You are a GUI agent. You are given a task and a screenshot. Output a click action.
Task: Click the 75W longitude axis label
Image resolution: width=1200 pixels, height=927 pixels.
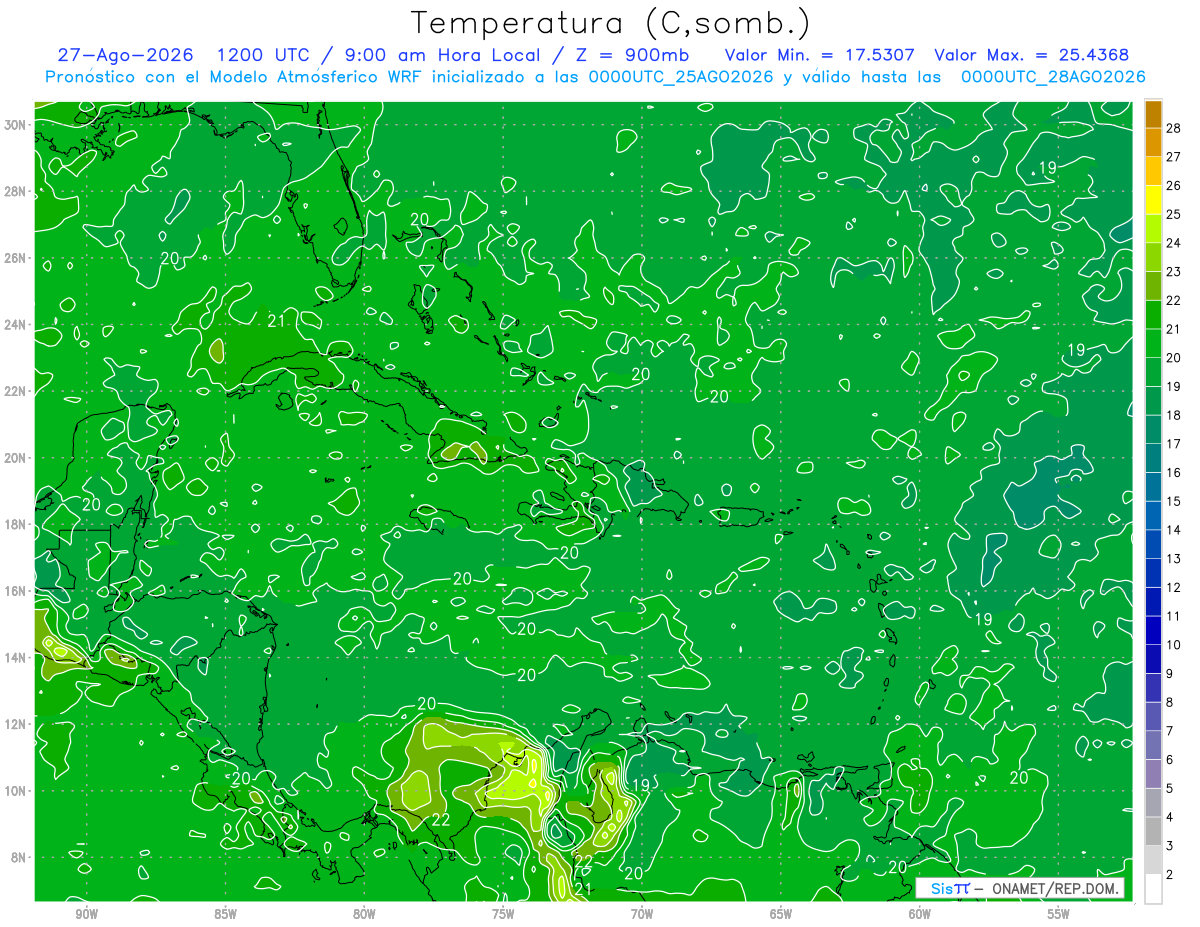(503, 914)
